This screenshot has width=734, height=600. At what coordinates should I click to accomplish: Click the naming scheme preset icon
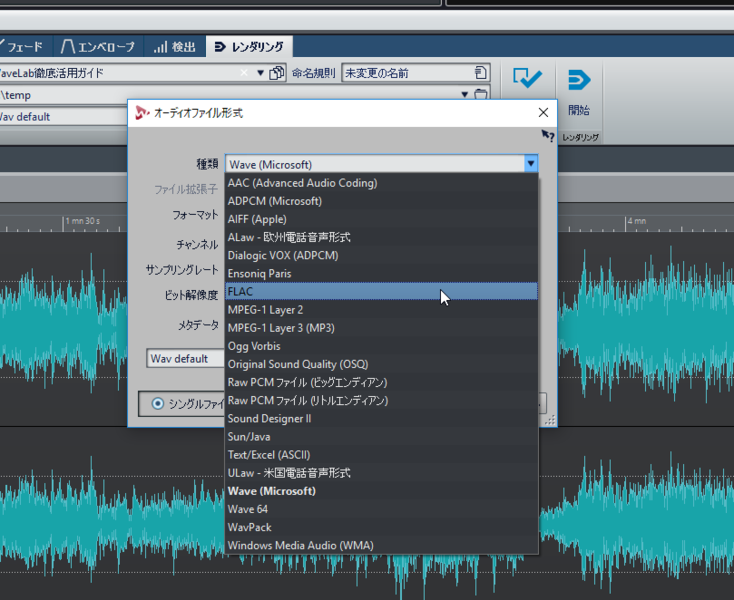coord(480,73)
